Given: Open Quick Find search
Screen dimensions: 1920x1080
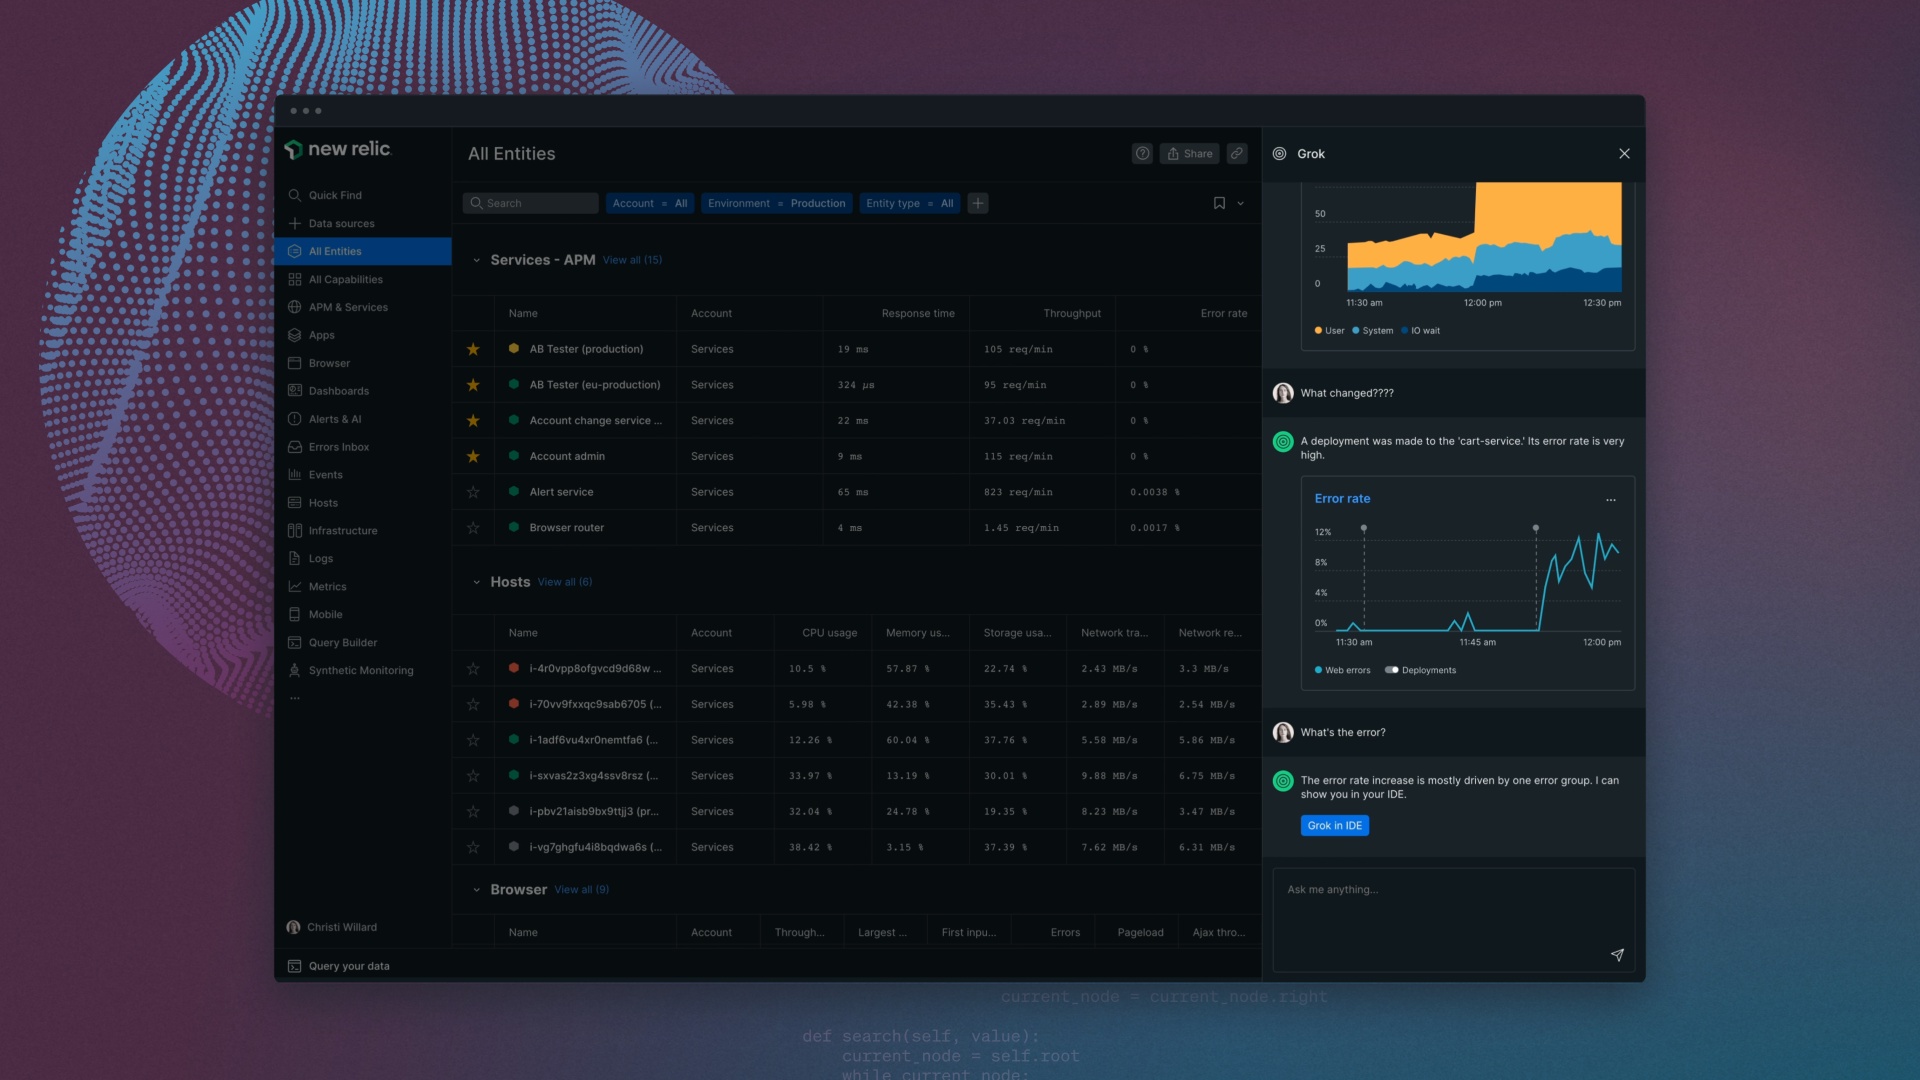Looking at the screenshot, I should tap(335, 195).
